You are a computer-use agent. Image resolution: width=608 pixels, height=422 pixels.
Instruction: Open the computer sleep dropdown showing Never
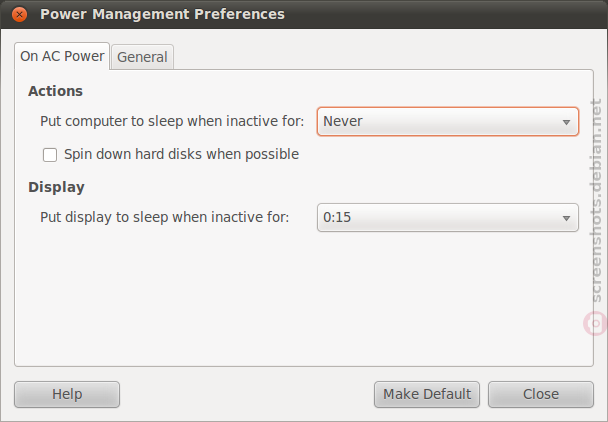coord(448,121)
